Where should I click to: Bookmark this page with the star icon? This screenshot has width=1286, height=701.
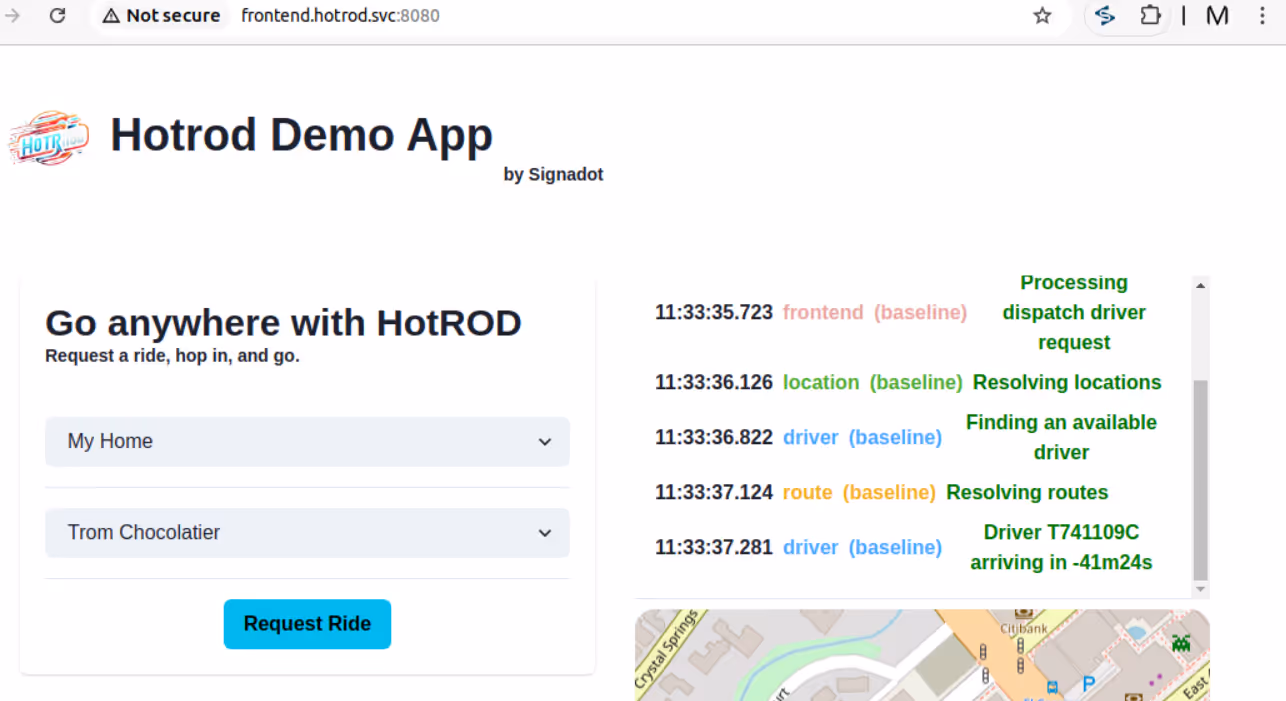click(1042, 15)
